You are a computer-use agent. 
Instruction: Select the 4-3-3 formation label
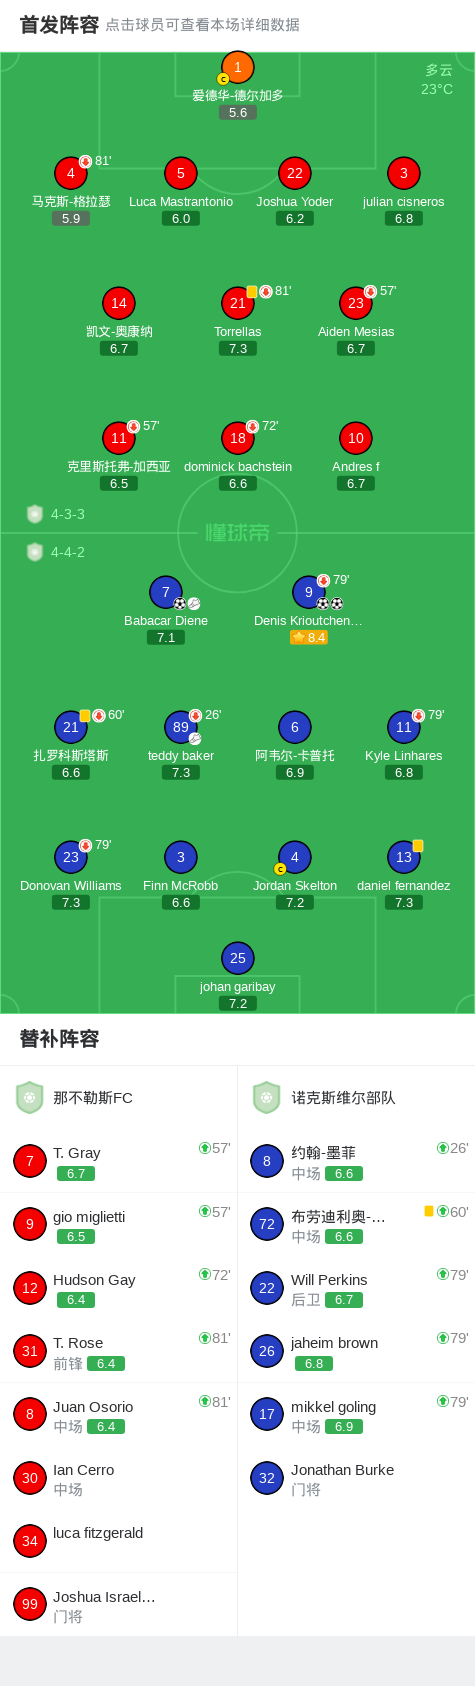pyautogui.click(x=68, y=514)
